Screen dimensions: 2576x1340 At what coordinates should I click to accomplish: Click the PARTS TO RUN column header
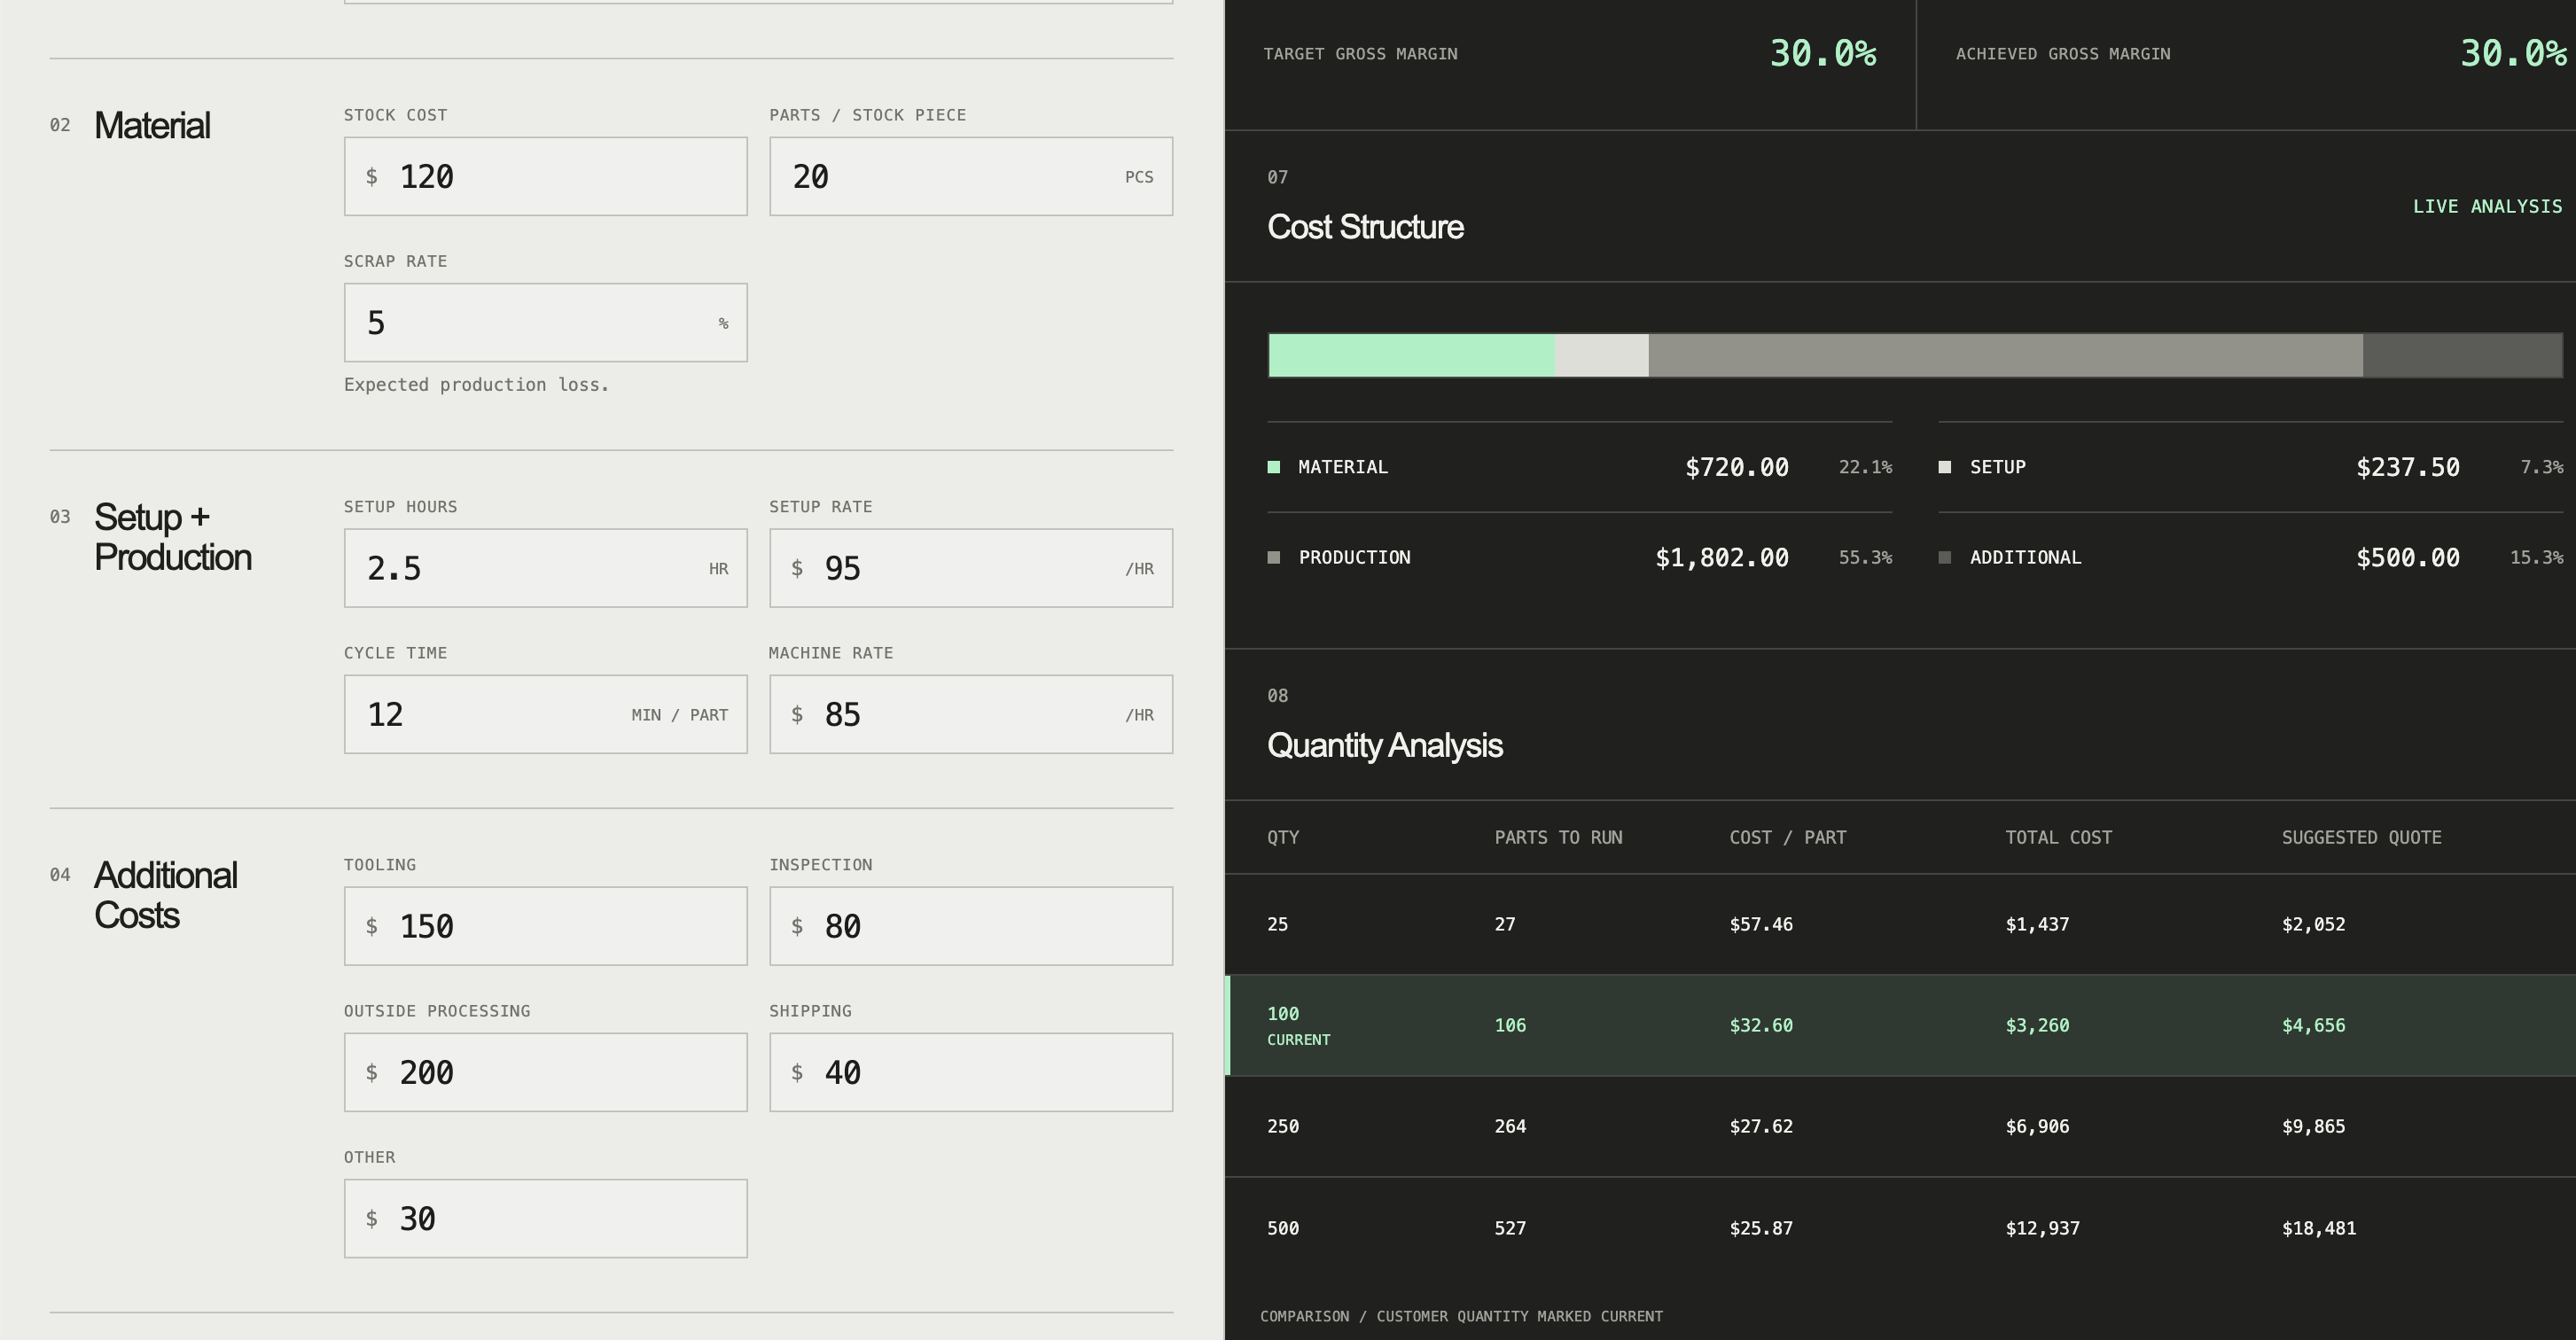pos(1558,837)
